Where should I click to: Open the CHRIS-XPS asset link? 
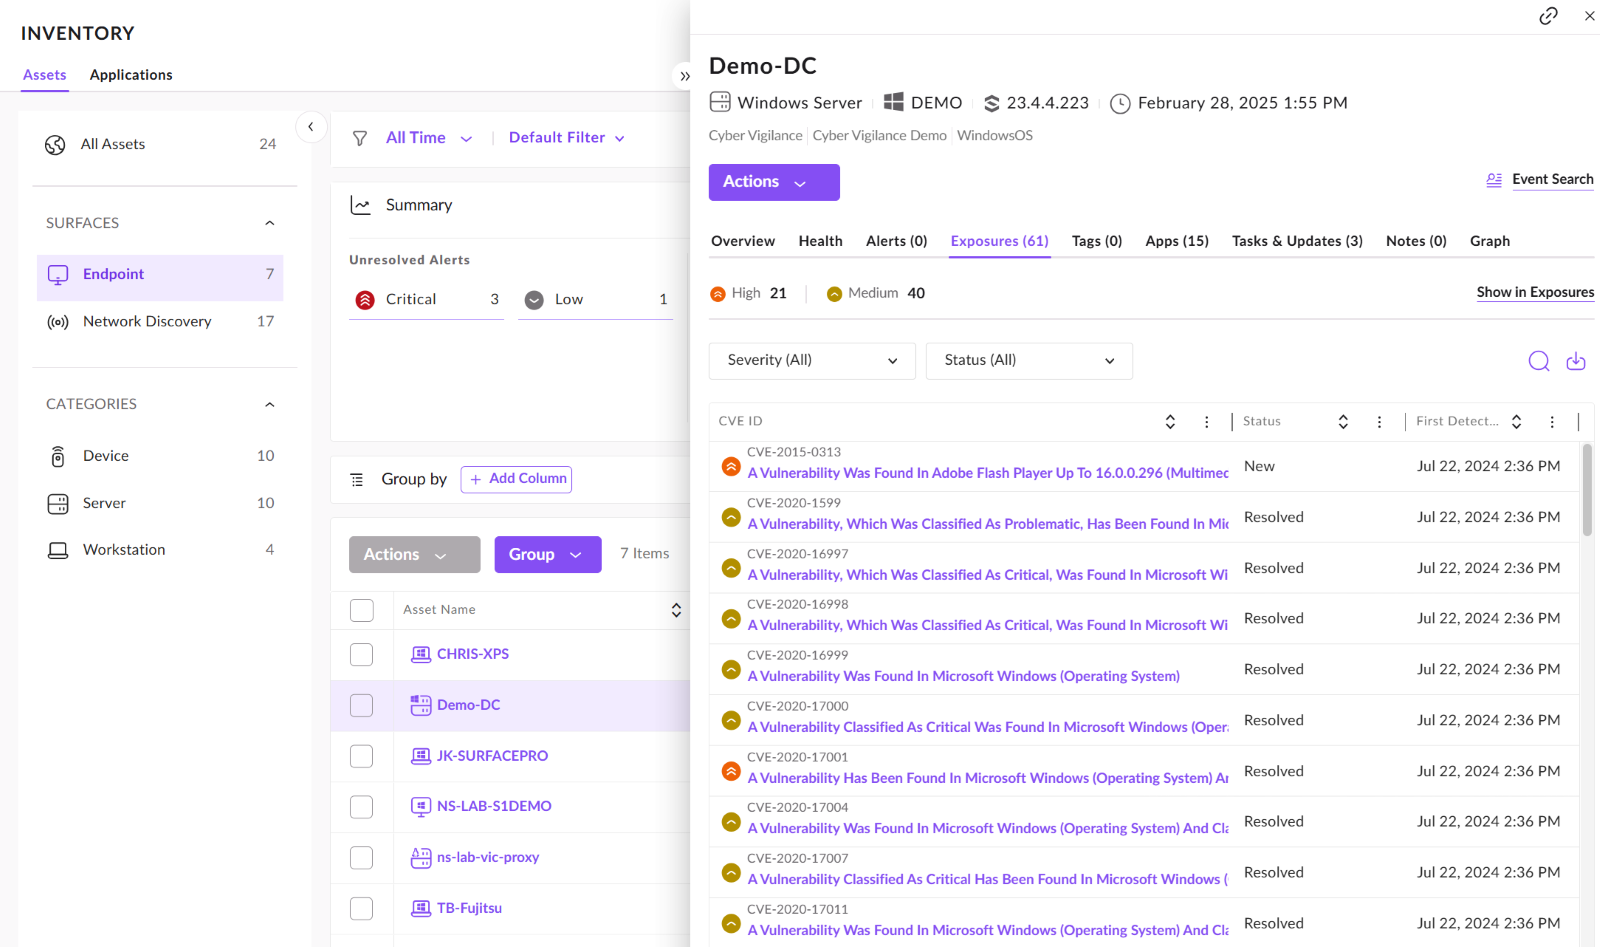click(473, 655)
